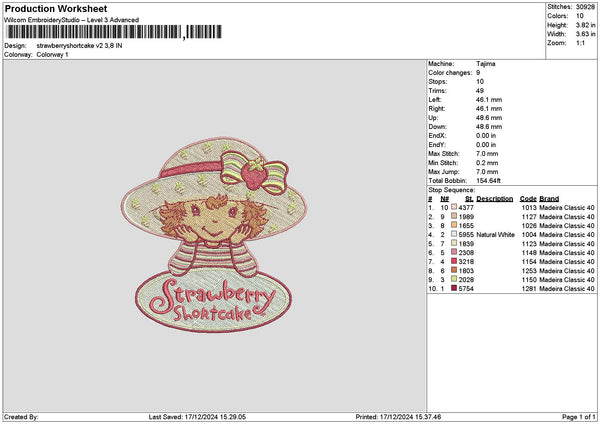Click the 'Natural White' description text
Screen dimensions: 600x424
point(496,235)
